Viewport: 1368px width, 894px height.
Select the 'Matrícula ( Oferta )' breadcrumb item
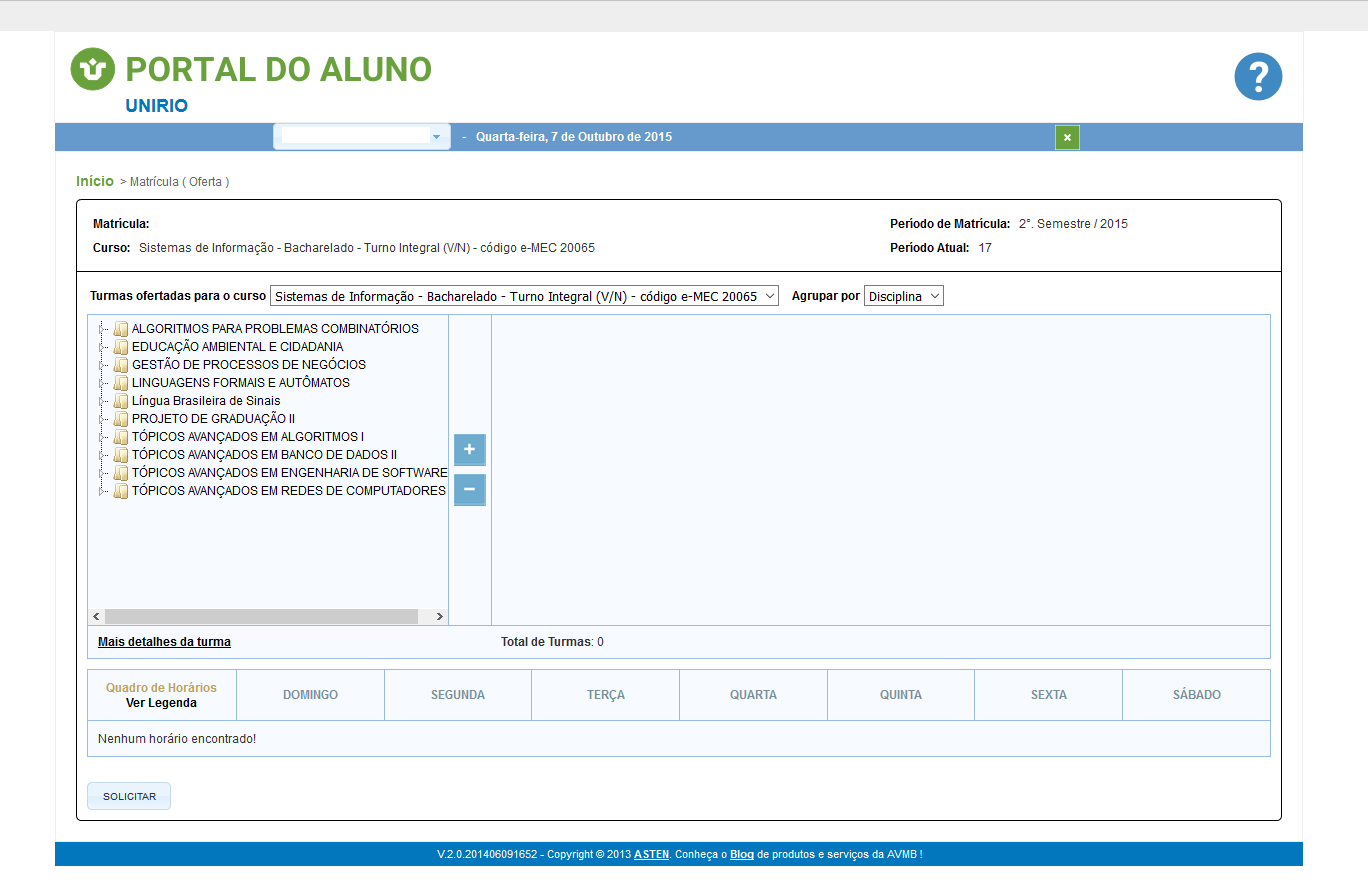[180, 181]
